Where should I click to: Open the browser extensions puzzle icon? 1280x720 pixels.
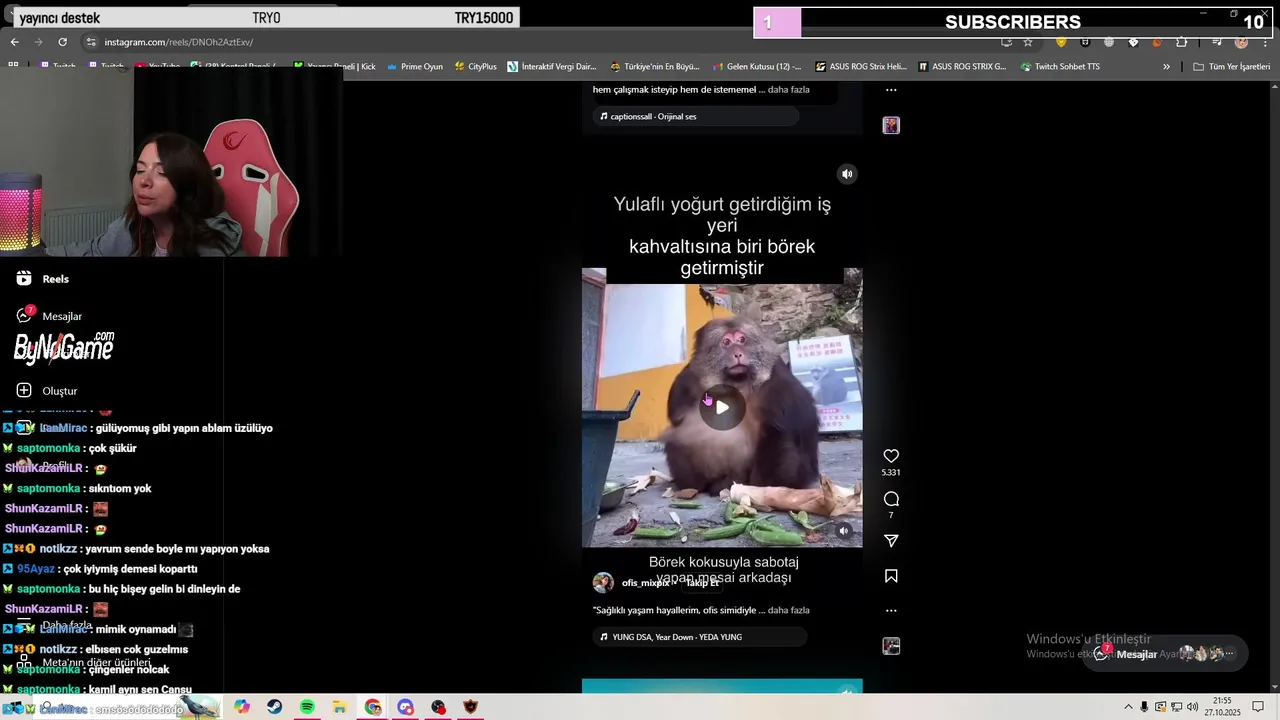(x=1182, y=42)
